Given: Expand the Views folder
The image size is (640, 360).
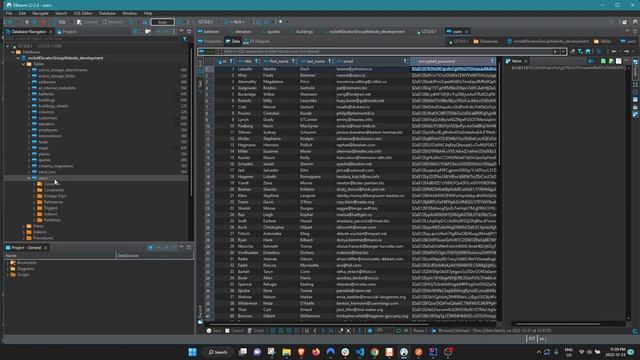Looking at the screenshot, I should 23,226.
